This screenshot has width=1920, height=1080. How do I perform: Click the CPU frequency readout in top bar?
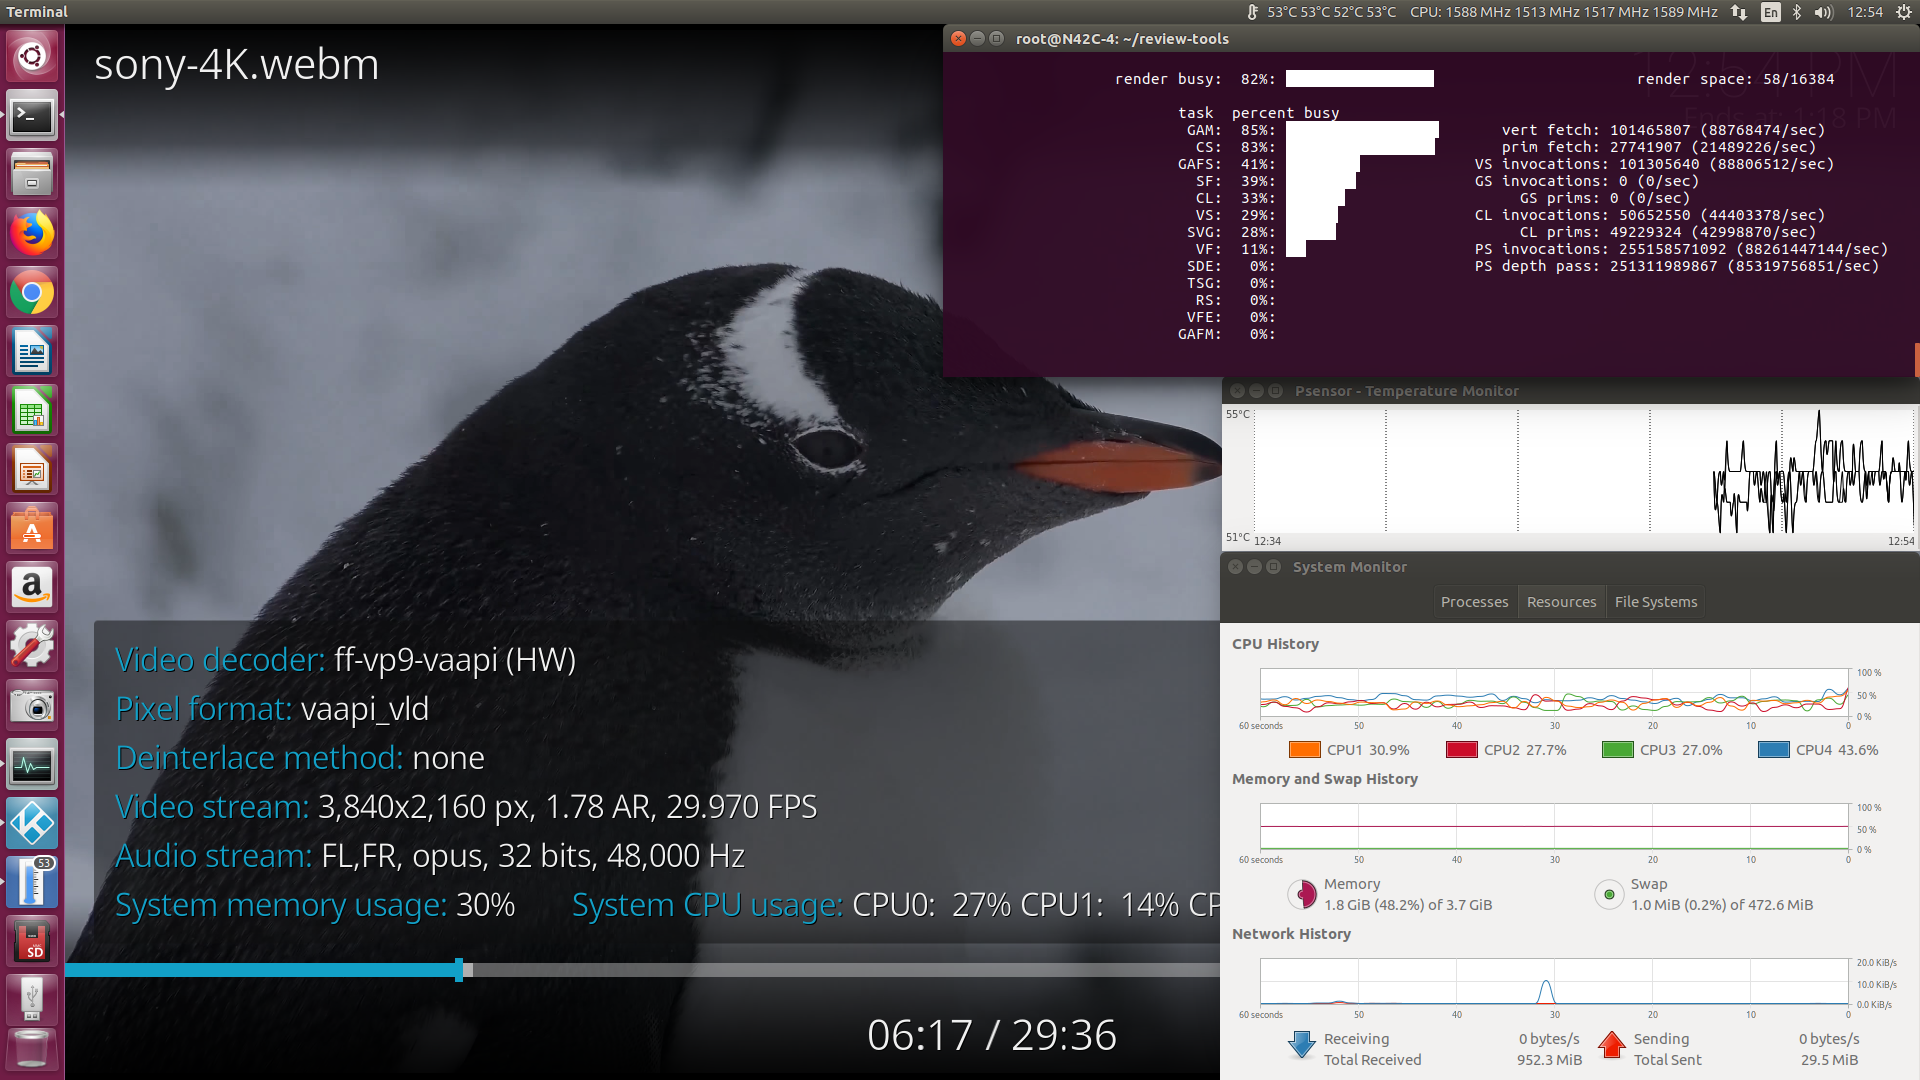click(1563, 12)
